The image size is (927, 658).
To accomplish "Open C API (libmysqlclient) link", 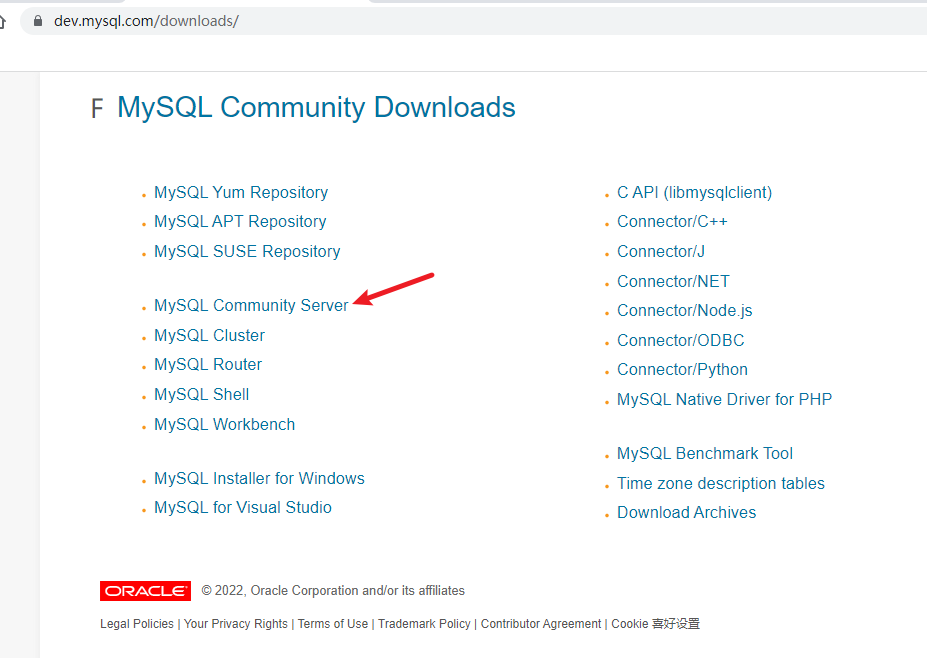I will (695, 192).
